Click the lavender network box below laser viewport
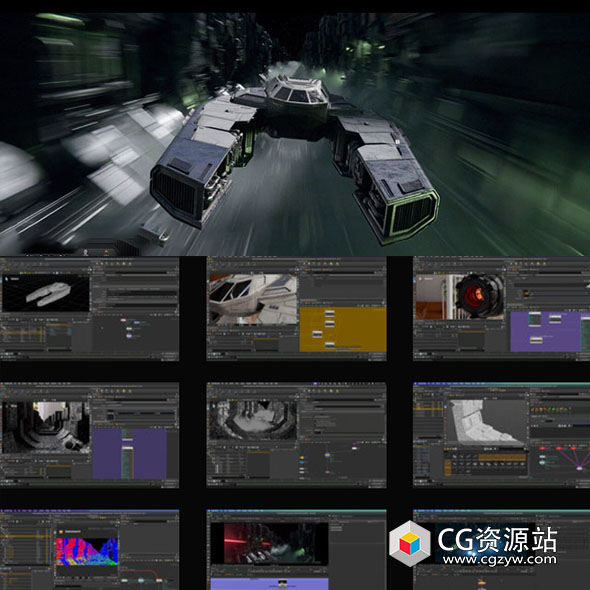The height and width of the screenshot is (590, 590). click(x=269, y=584)
